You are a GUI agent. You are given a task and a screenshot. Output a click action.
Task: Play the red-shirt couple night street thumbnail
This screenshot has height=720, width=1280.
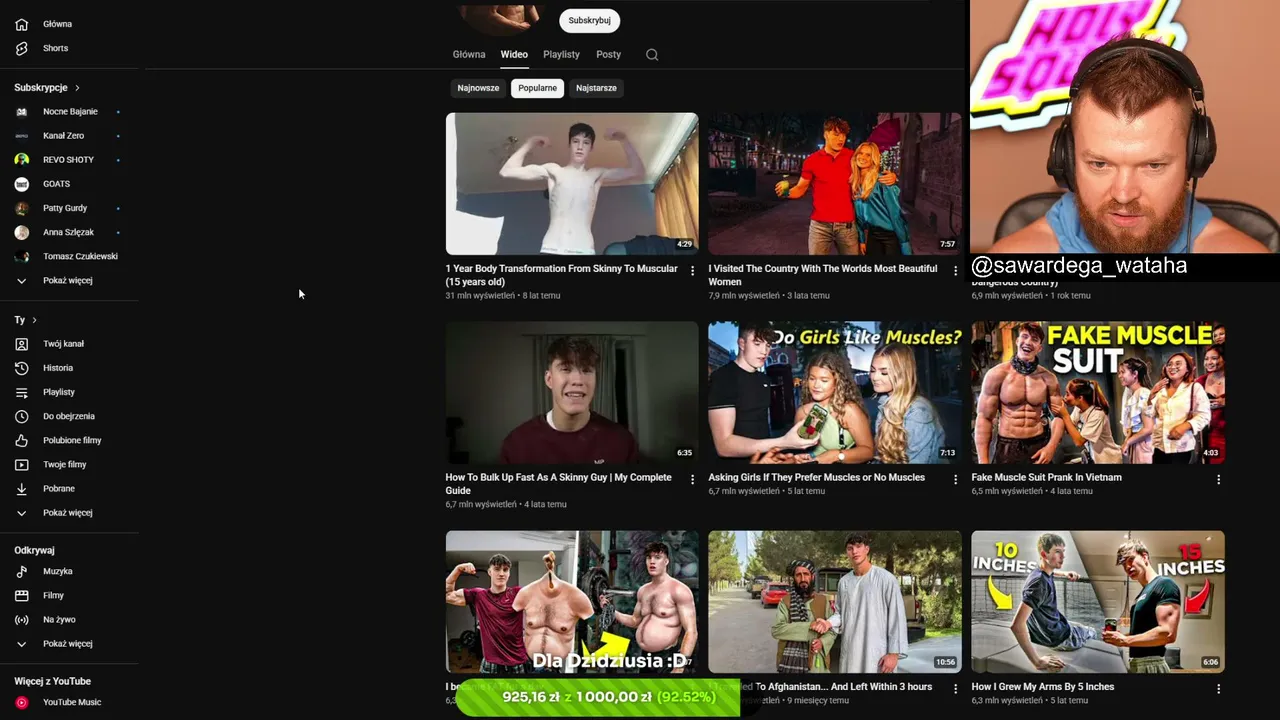pyautogui.click(x=835, y=184)
